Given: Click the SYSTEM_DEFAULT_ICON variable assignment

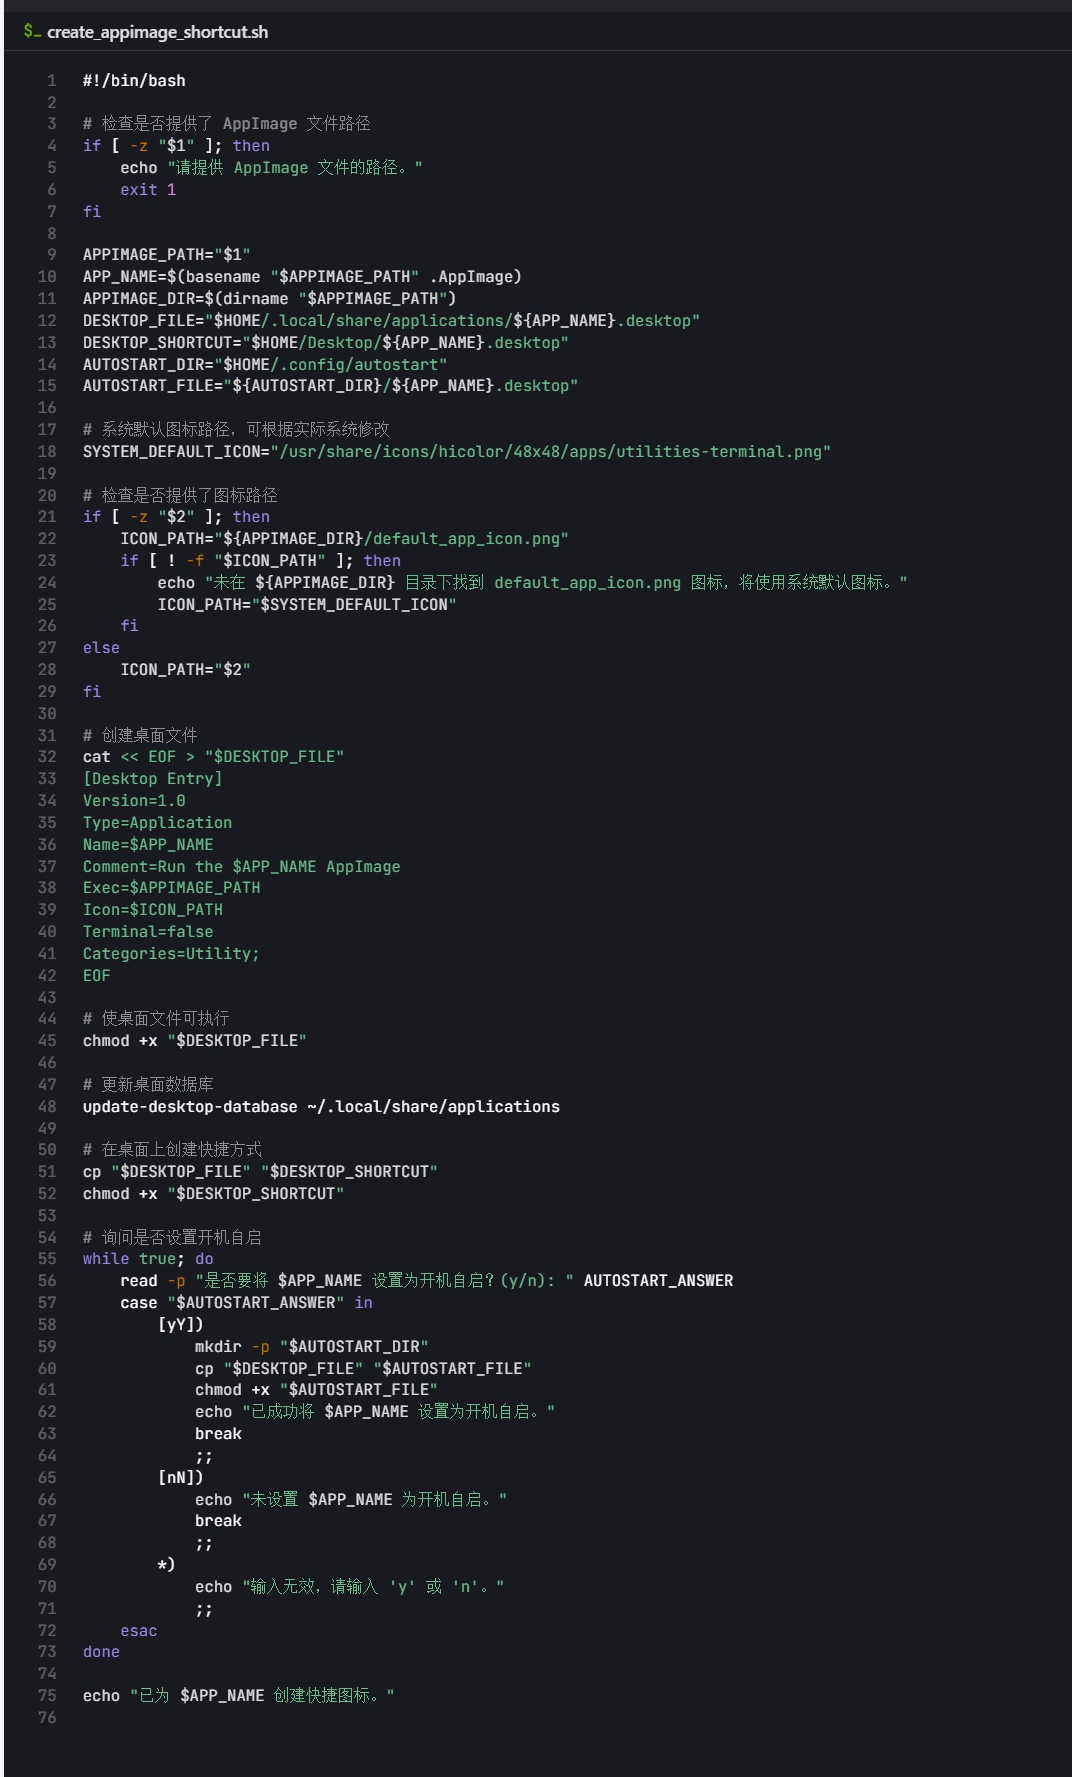Looking at the screenshot, I should pyautogui.click(x=456, y=451).
